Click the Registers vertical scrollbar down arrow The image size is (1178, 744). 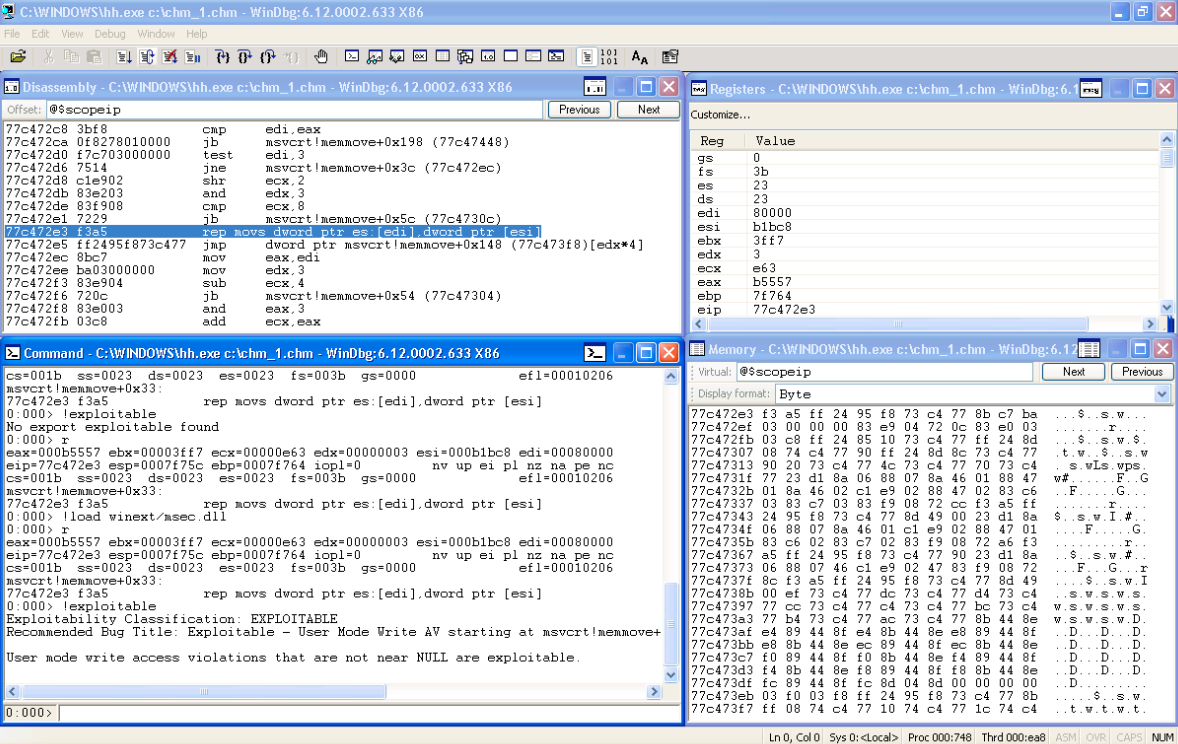(1166, 307)
